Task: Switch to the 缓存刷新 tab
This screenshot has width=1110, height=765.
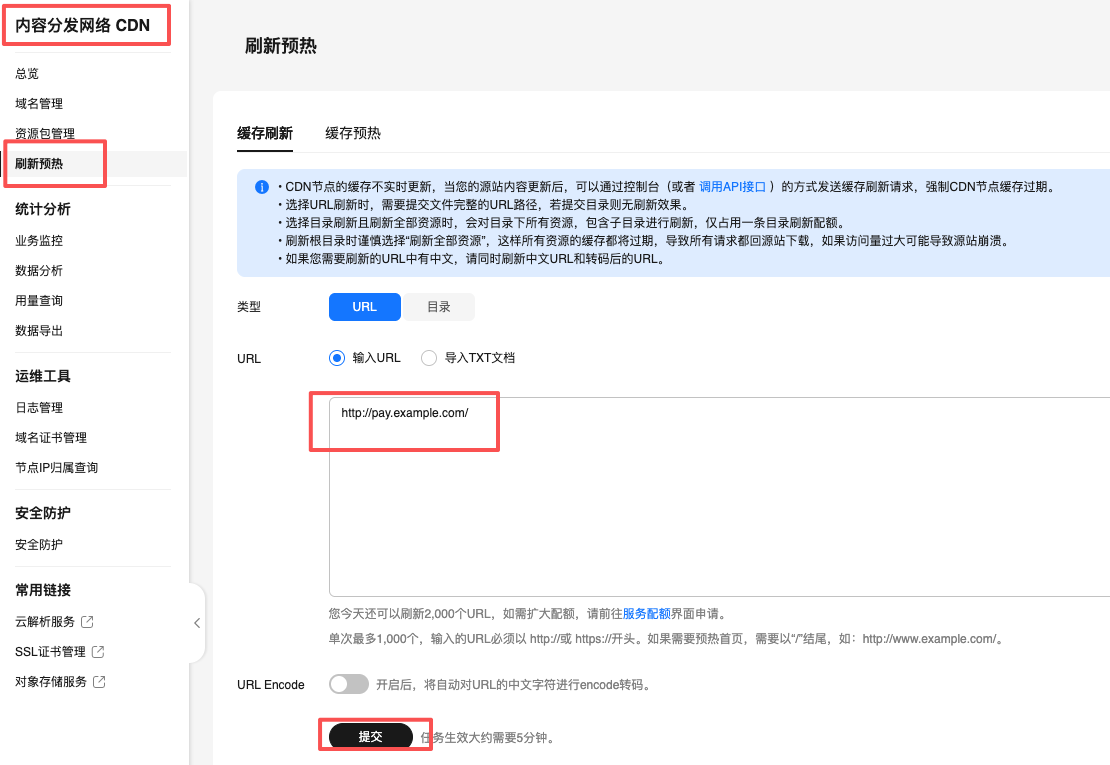Action: point(265,133)
